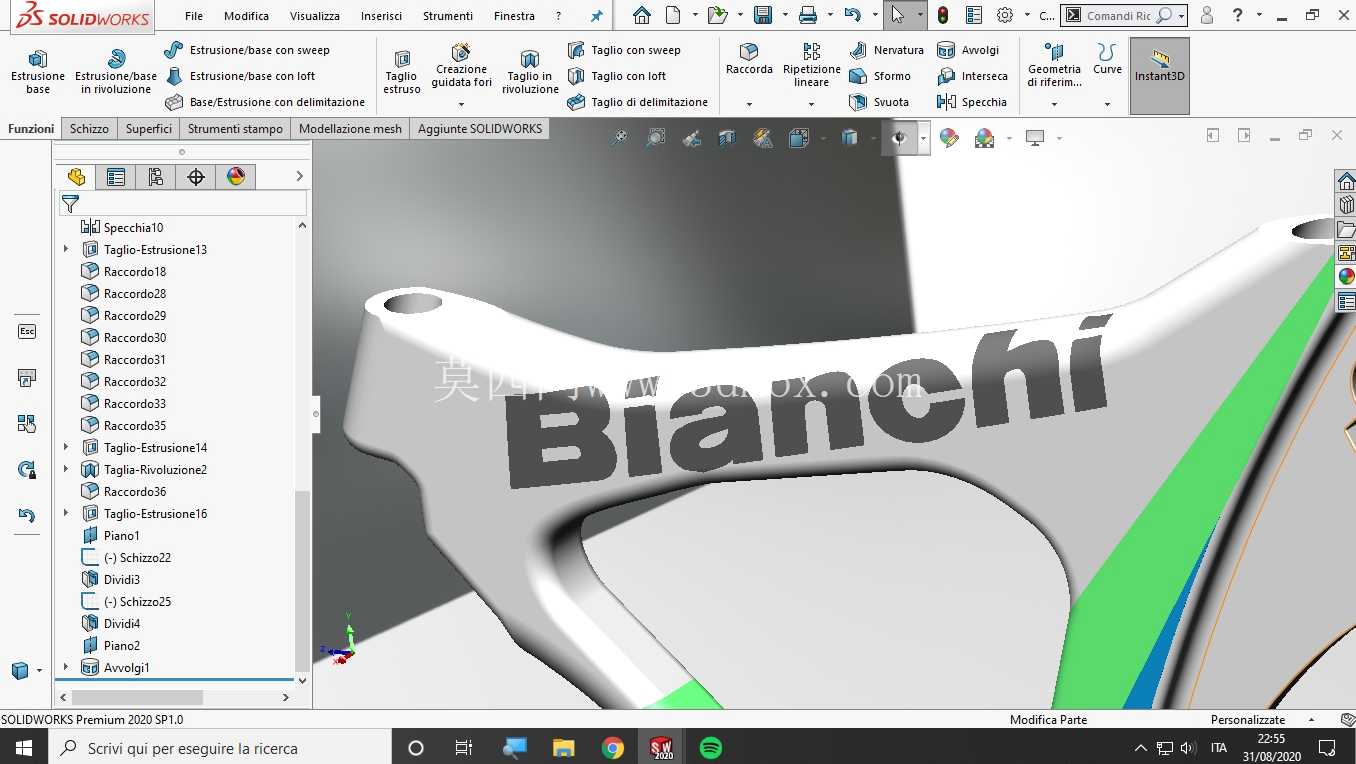Open the Raccorda dropdown arrow
Image resolution: width=1356 pixels, height=764 pixels.
point(749,104)
